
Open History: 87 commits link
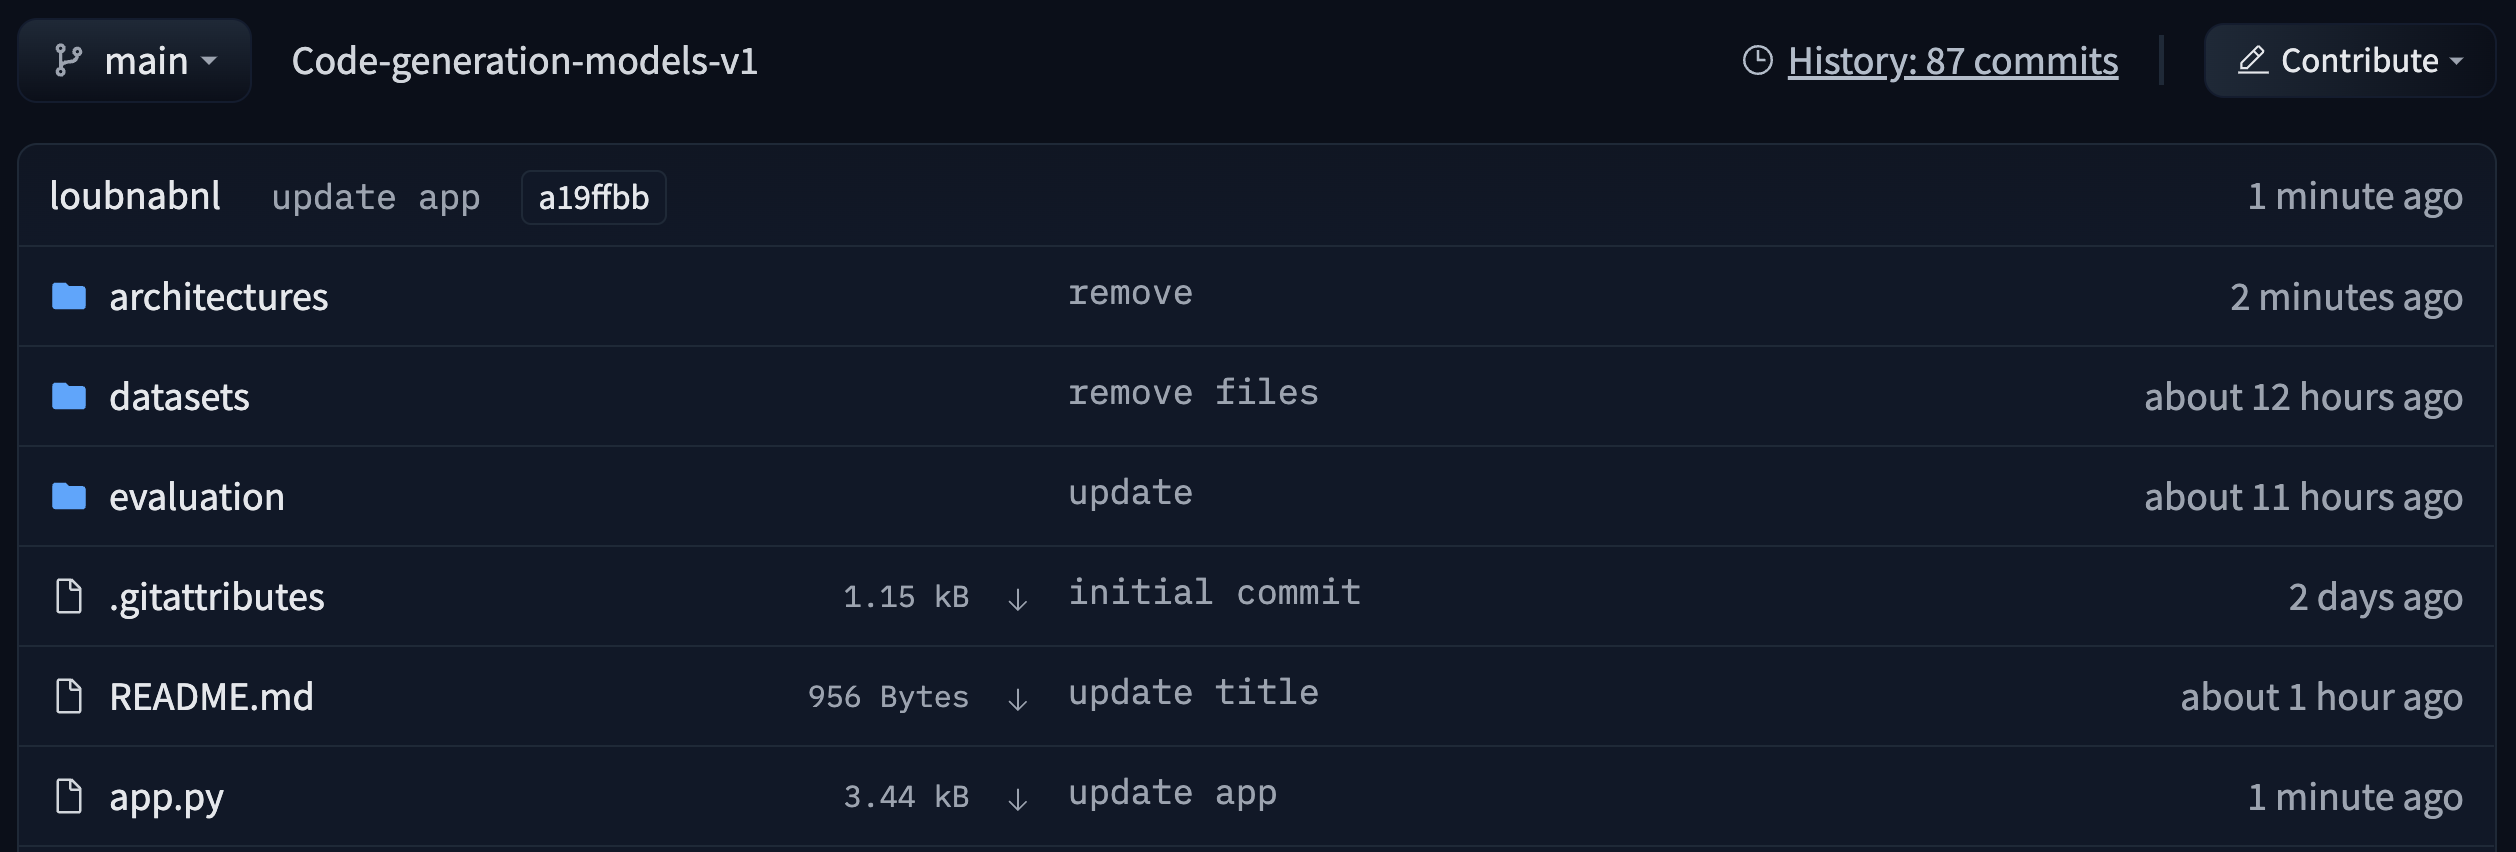coord(1952,61)
